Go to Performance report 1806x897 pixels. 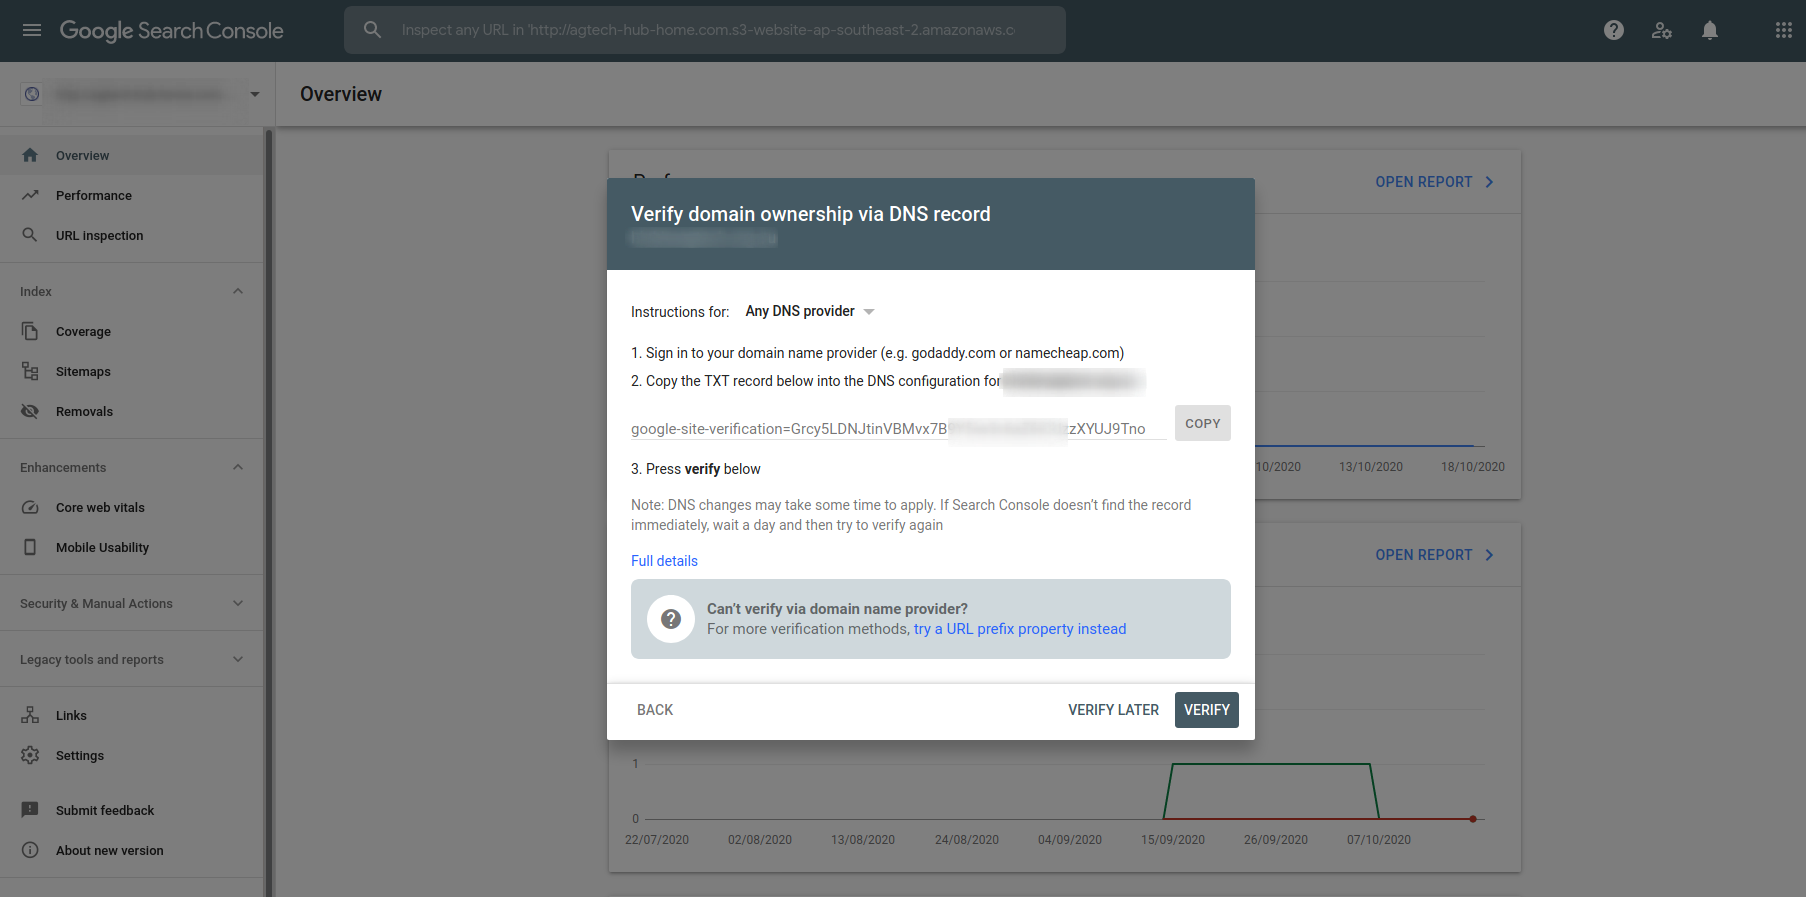pyautogui.click(x=131, y=195)
